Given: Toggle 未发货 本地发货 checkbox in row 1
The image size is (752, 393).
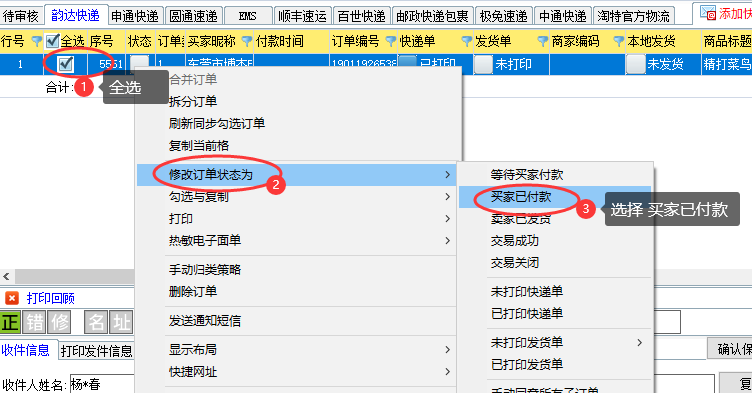Looking at the screenshot, I should (x=635, y=64).
